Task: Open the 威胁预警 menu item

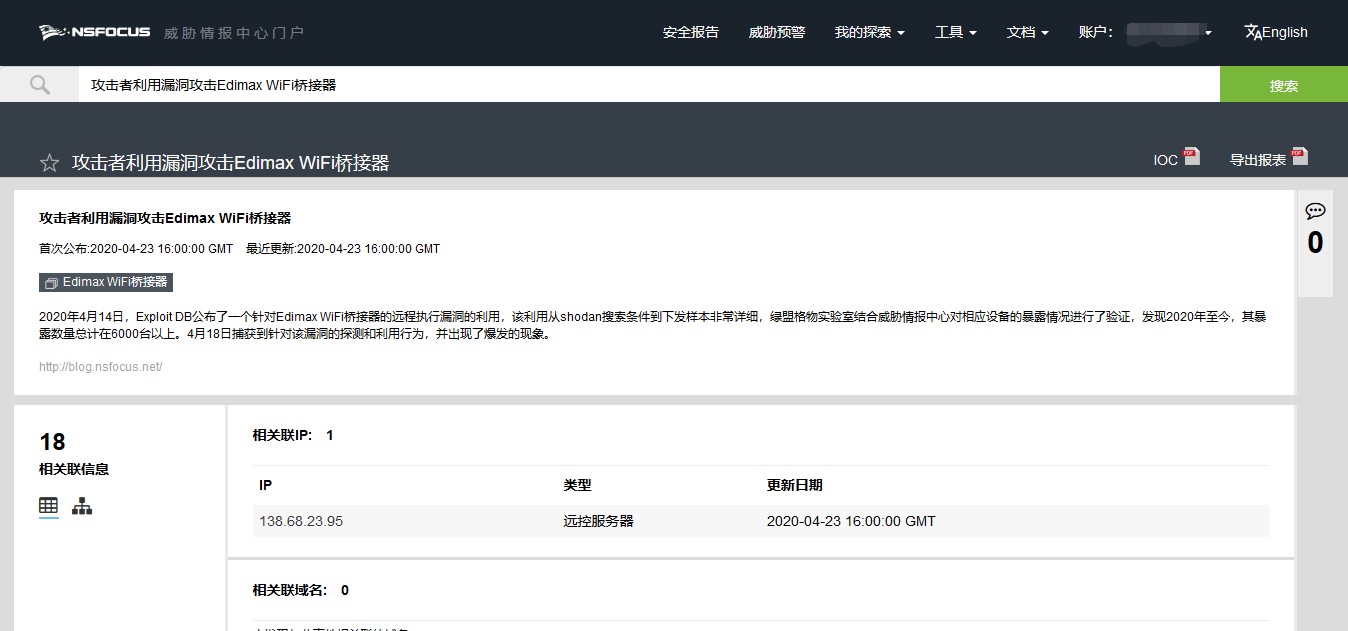Action: [x=776, y=32]
